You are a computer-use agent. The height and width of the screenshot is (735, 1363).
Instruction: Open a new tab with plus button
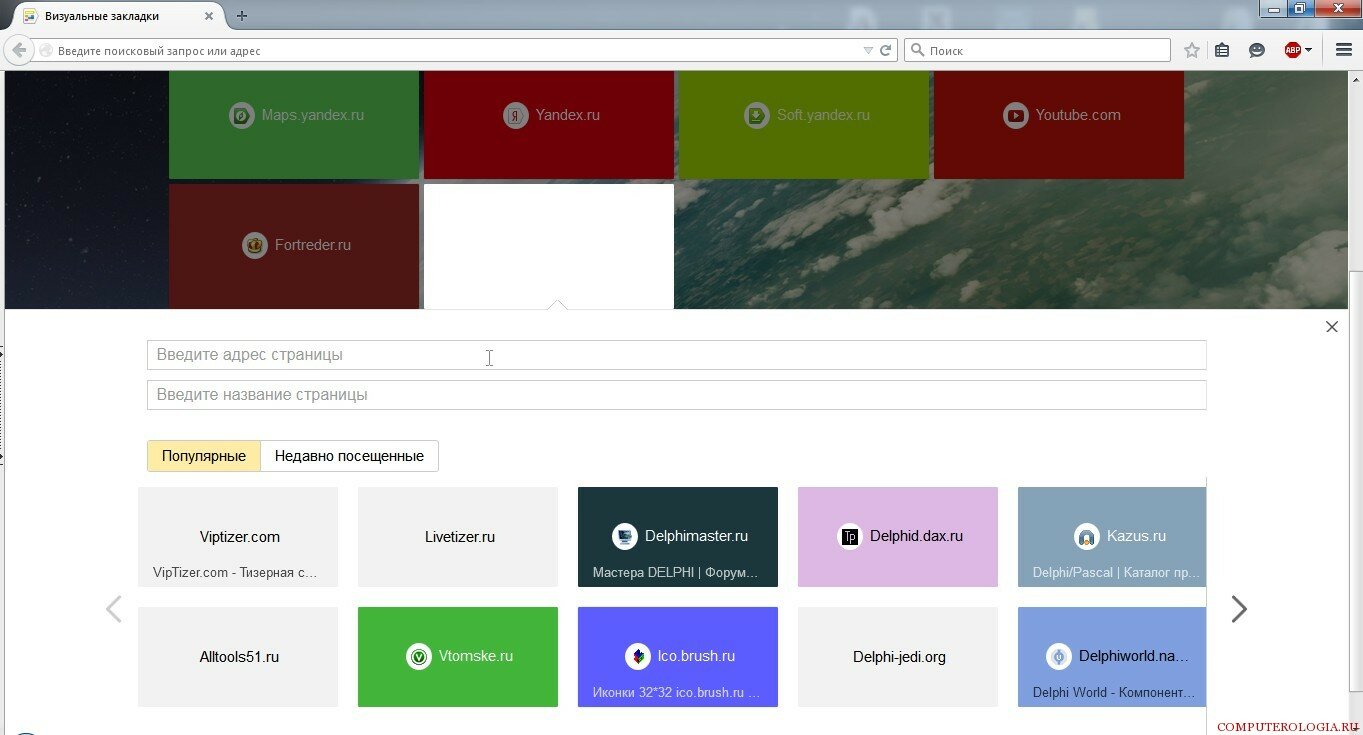(242, 16)
